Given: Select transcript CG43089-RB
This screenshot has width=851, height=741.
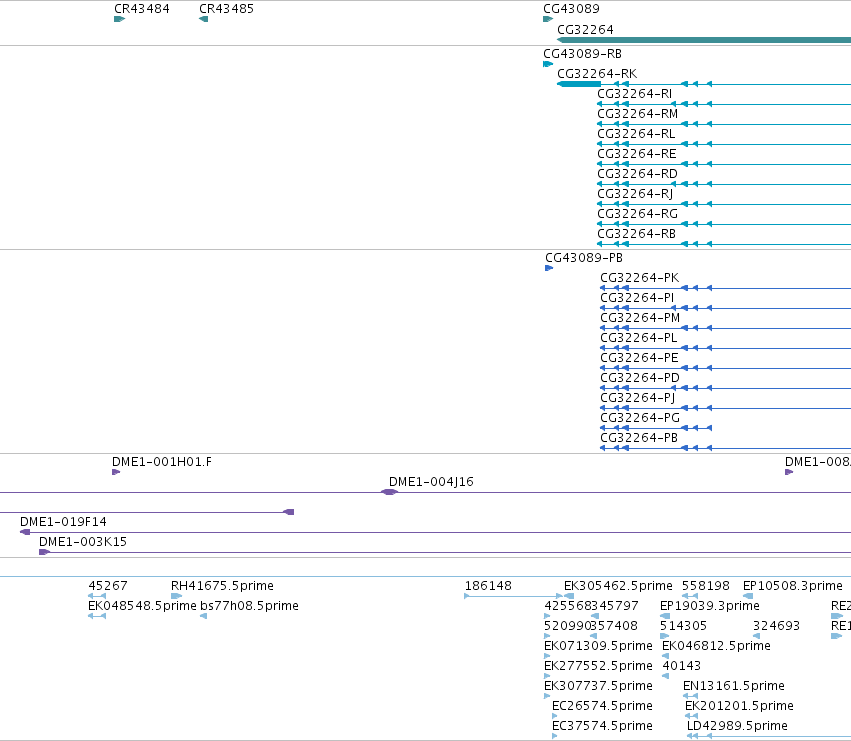Looking at the screenshot, I should click(x=582, y=54).
